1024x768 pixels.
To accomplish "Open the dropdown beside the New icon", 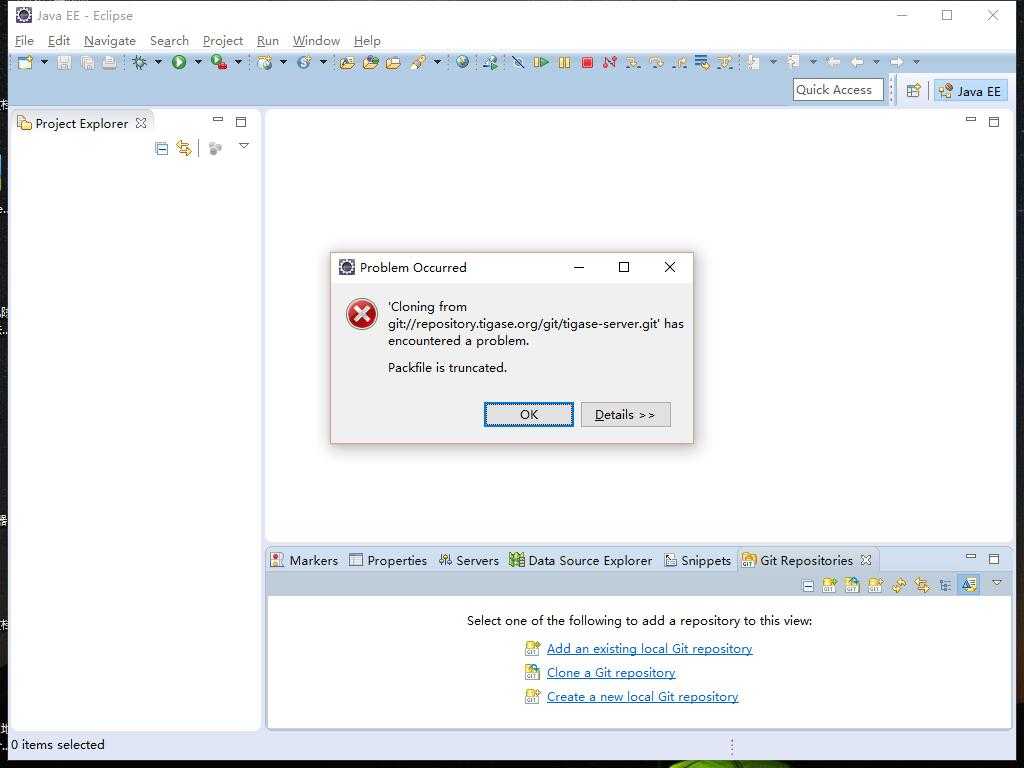I will [x=44, y=62].
